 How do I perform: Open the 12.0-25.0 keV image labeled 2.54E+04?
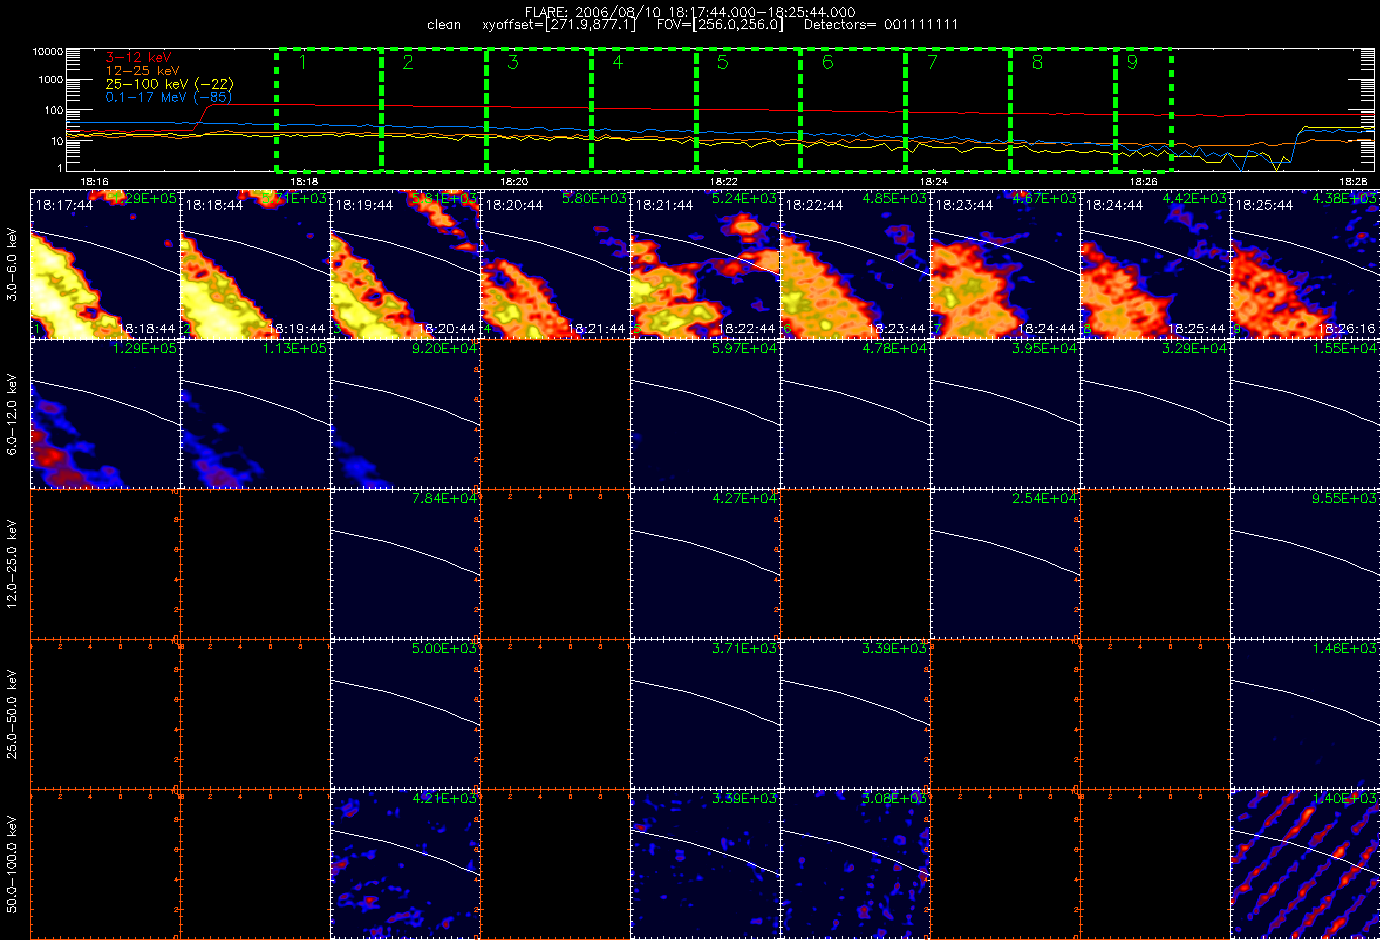coord(1005,564)
